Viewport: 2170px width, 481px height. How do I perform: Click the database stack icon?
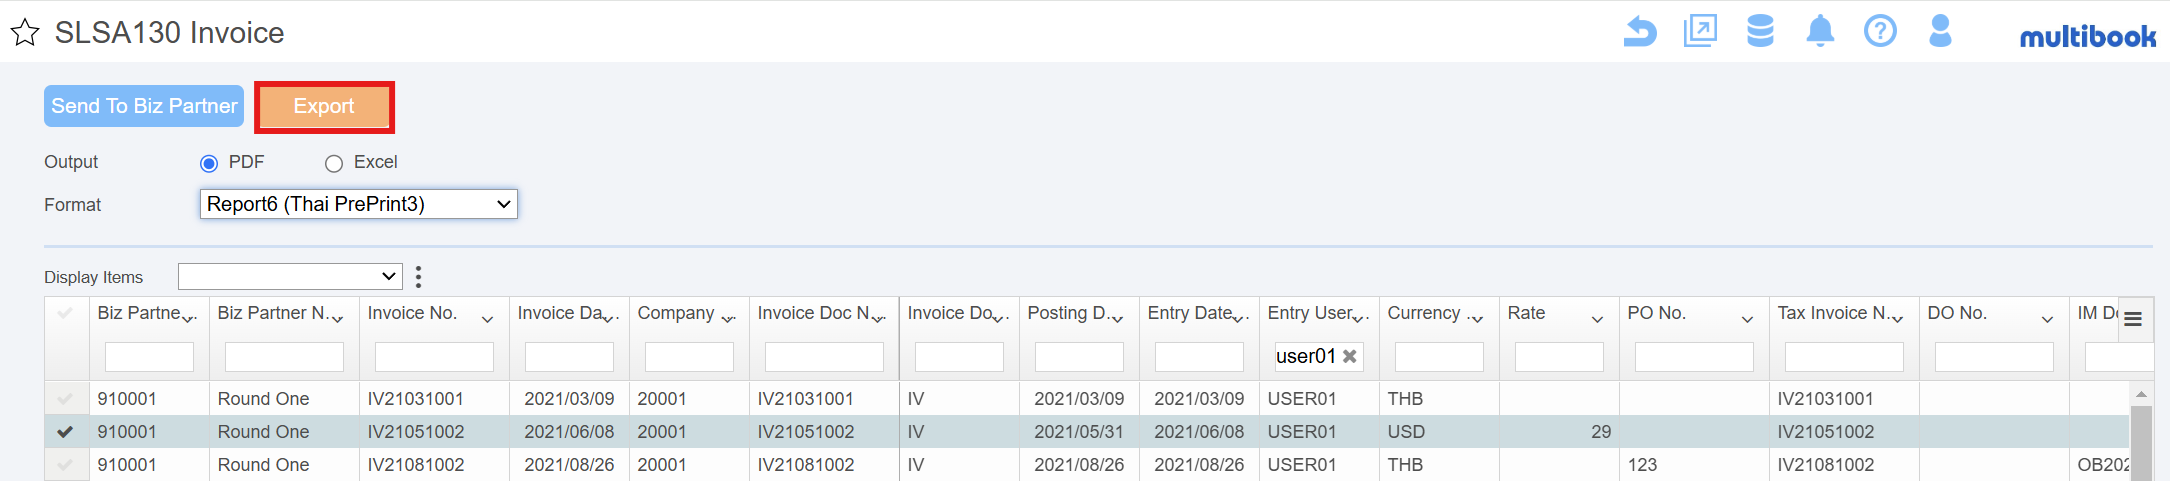click(1760, 31)
